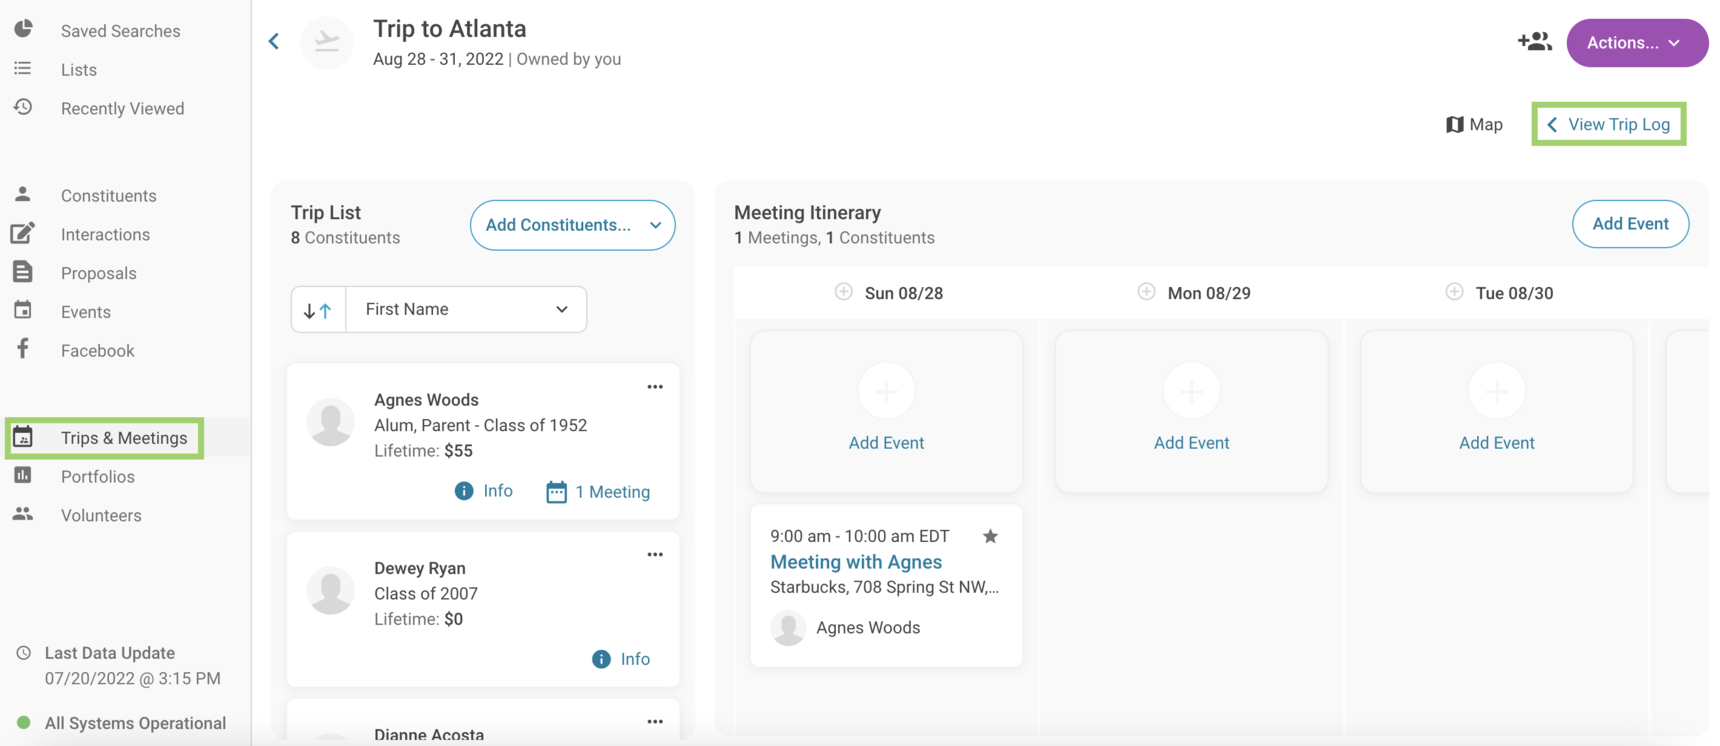Click the Facebook logo icon
The image size is (1720, 746).
click(23, 349)
